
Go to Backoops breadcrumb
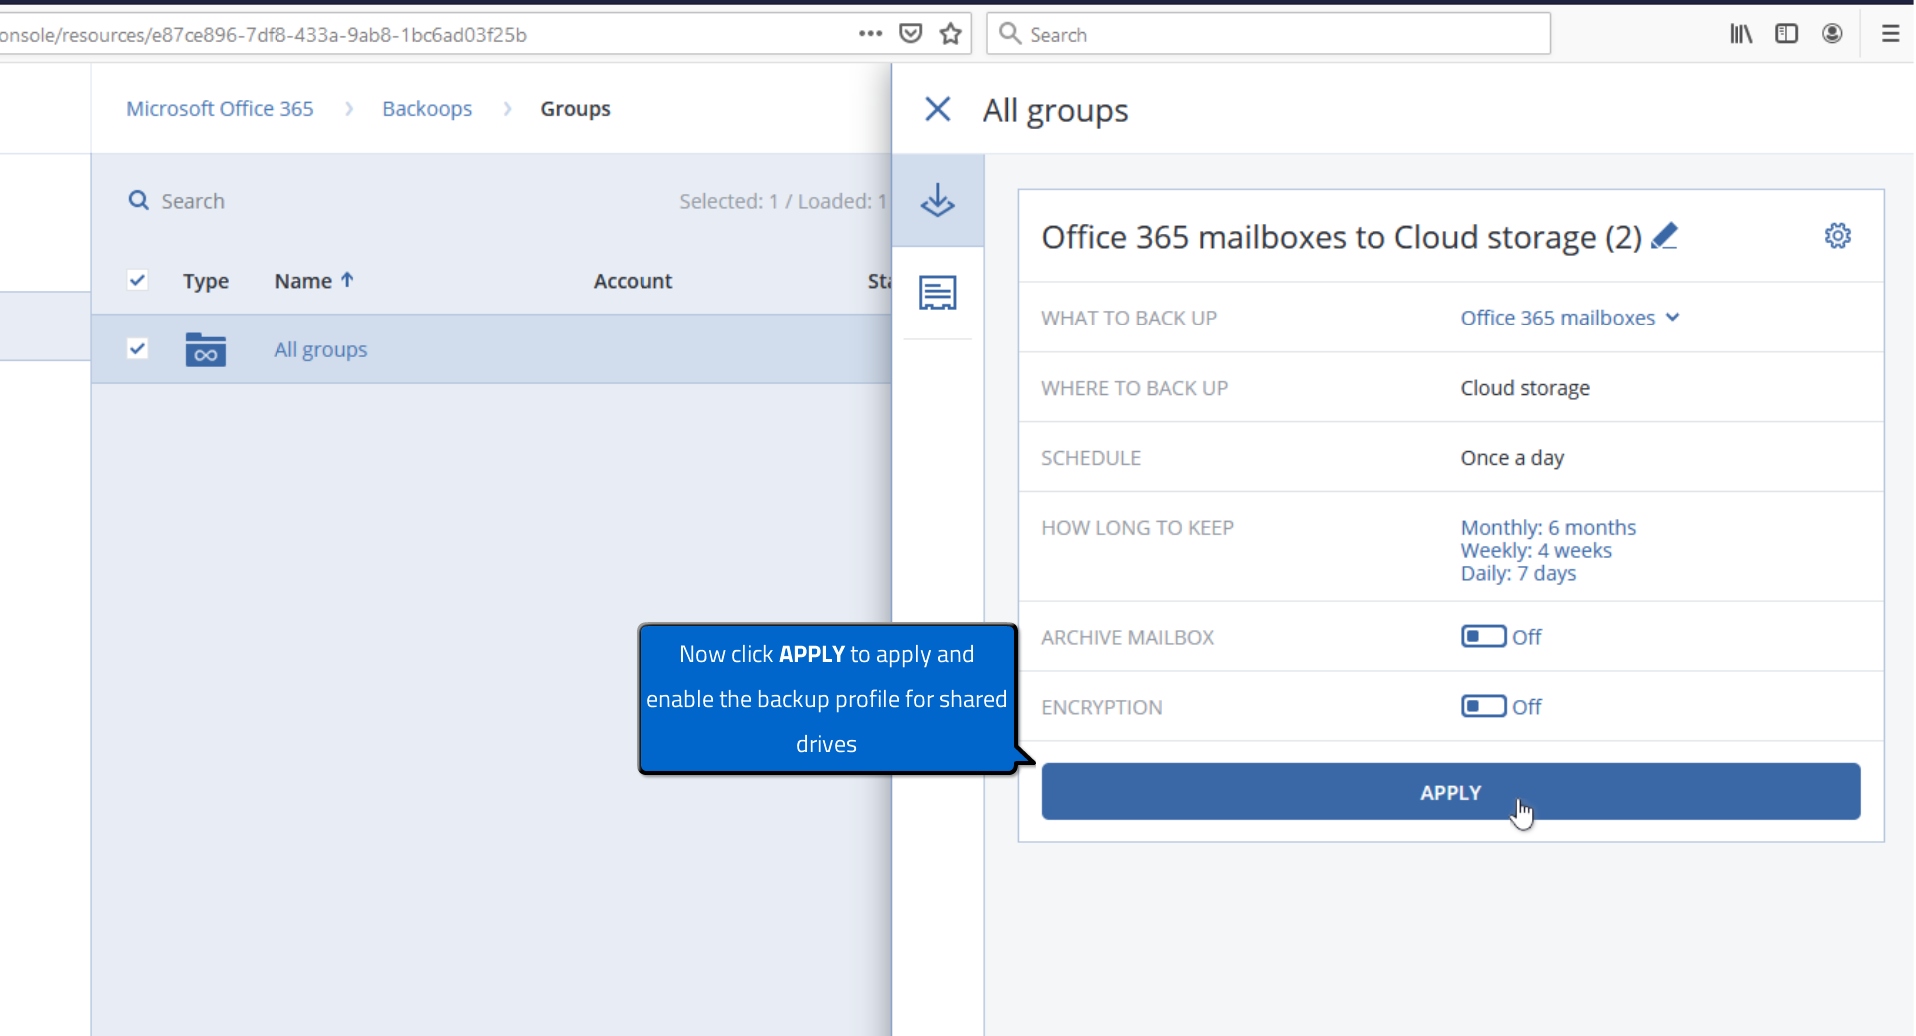pyautogui.click(x=427, y=109)
